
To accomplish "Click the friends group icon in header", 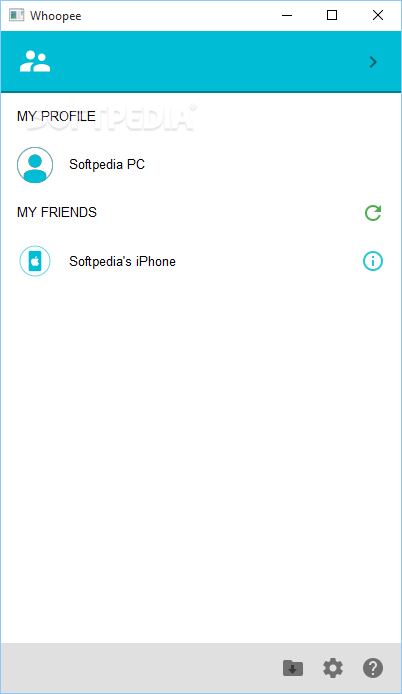I will (35, 62).
